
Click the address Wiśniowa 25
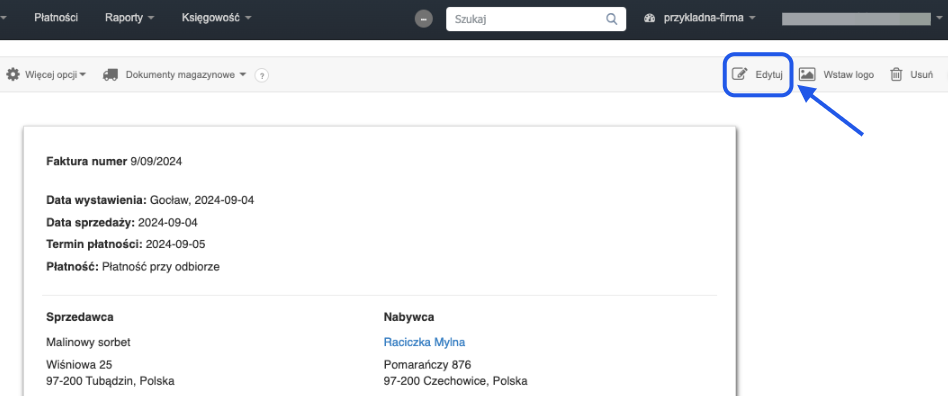(79, 365)
